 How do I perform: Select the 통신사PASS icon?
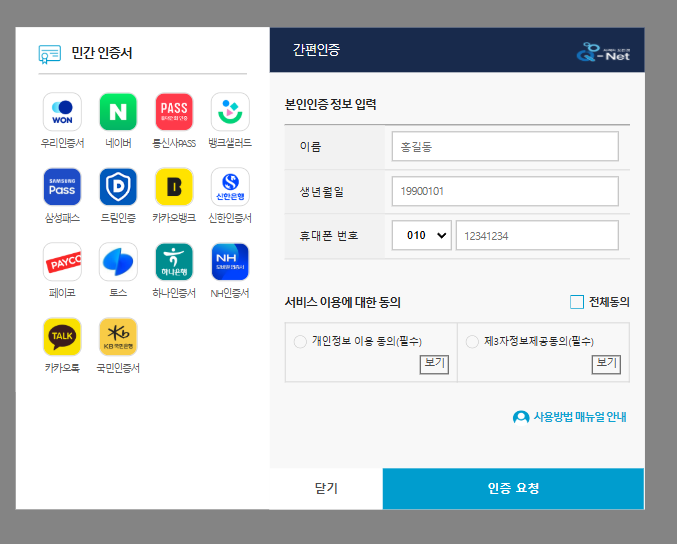click(174, 112)
